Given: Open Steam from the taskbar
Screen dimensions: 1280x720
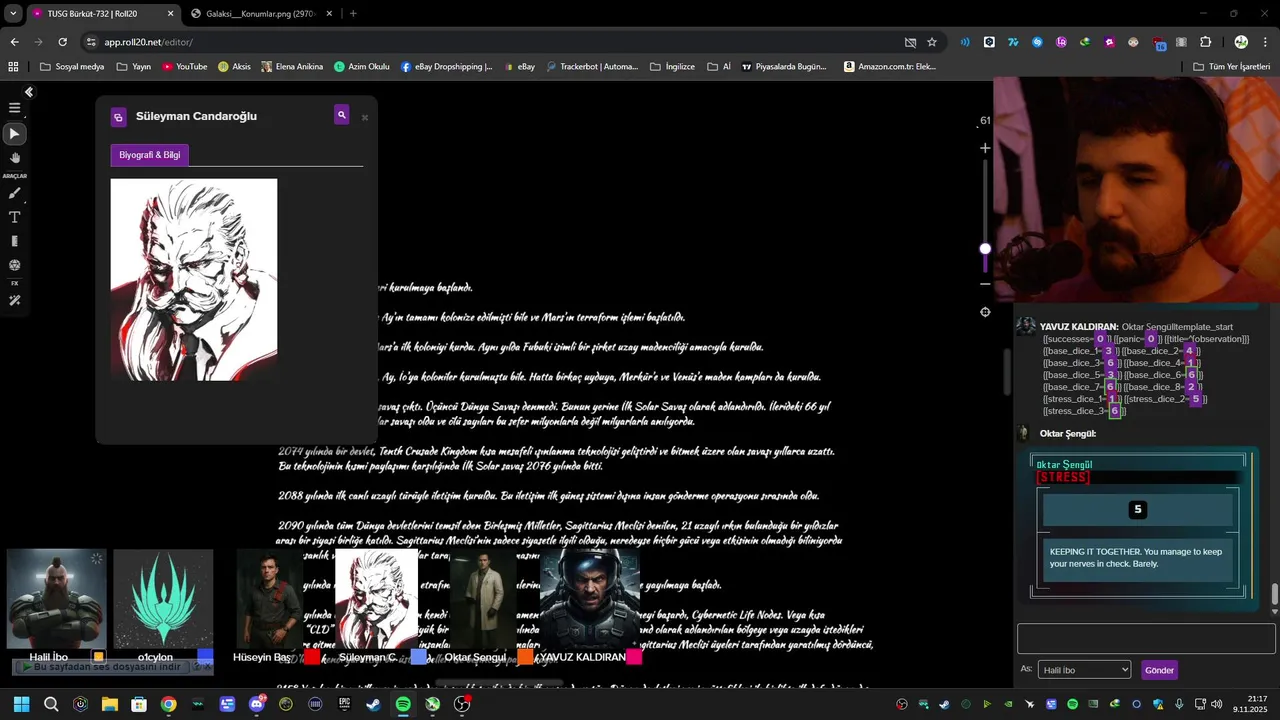Looking at the screenshot, I should click(x=373, y=704).
